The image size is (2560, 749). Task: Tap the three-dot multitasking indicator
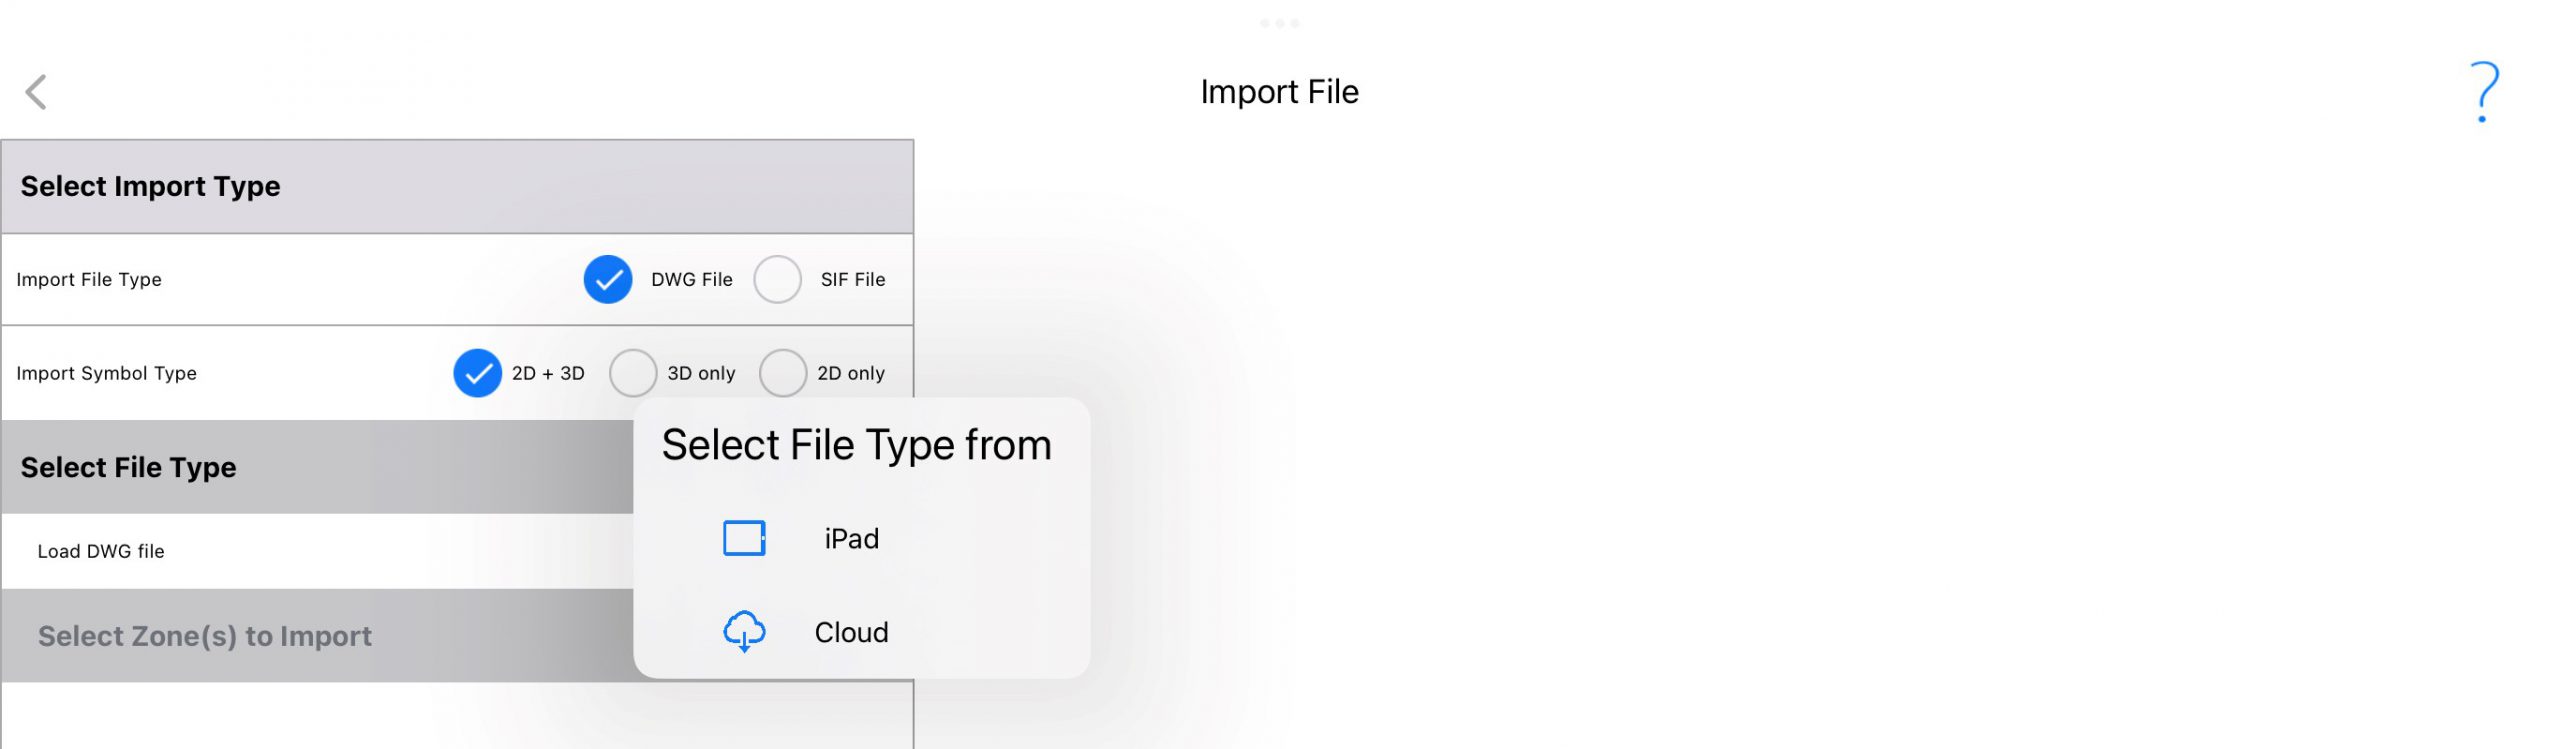(1279, 23)
